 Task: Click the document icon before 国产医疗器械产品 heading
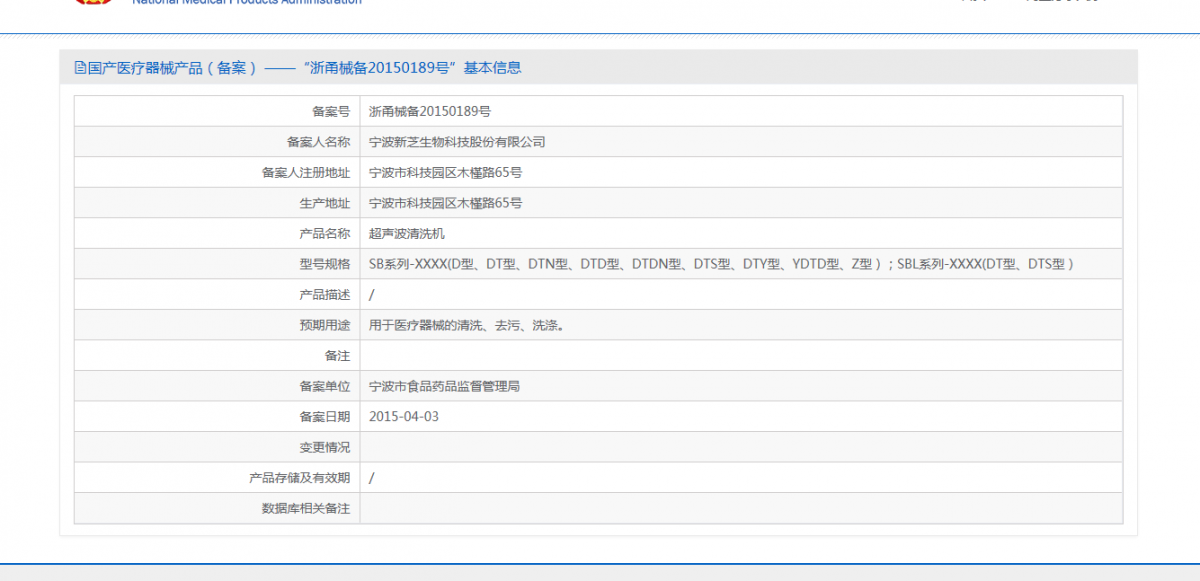point(80,68)
